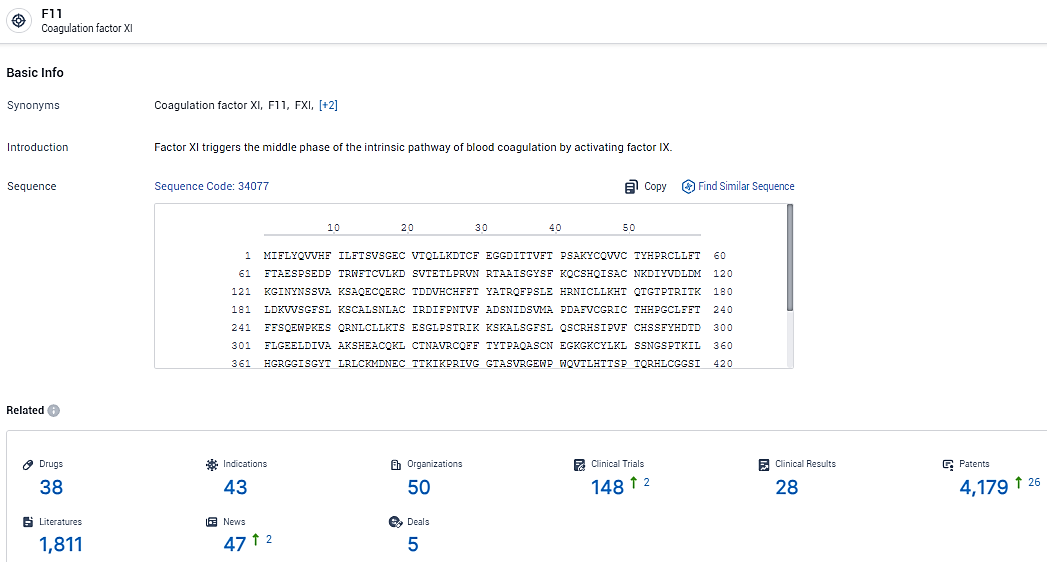Viewport: 1047px width, 562px height.
Task: Open the 148 Clinical Trials count
Action: click(607, 488)
